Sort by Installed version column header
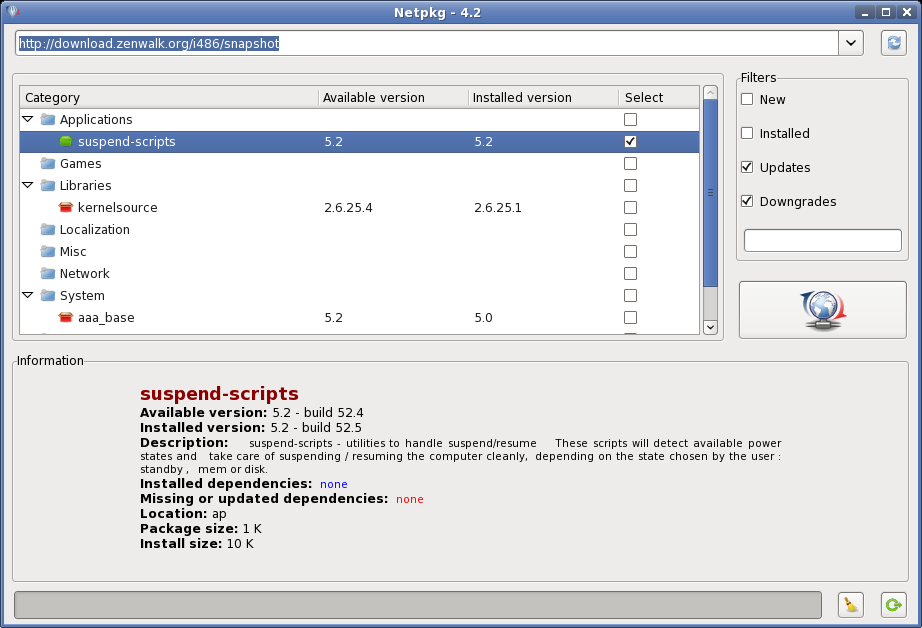This screenshot has height=628, width=922. [x=543, y=98]
